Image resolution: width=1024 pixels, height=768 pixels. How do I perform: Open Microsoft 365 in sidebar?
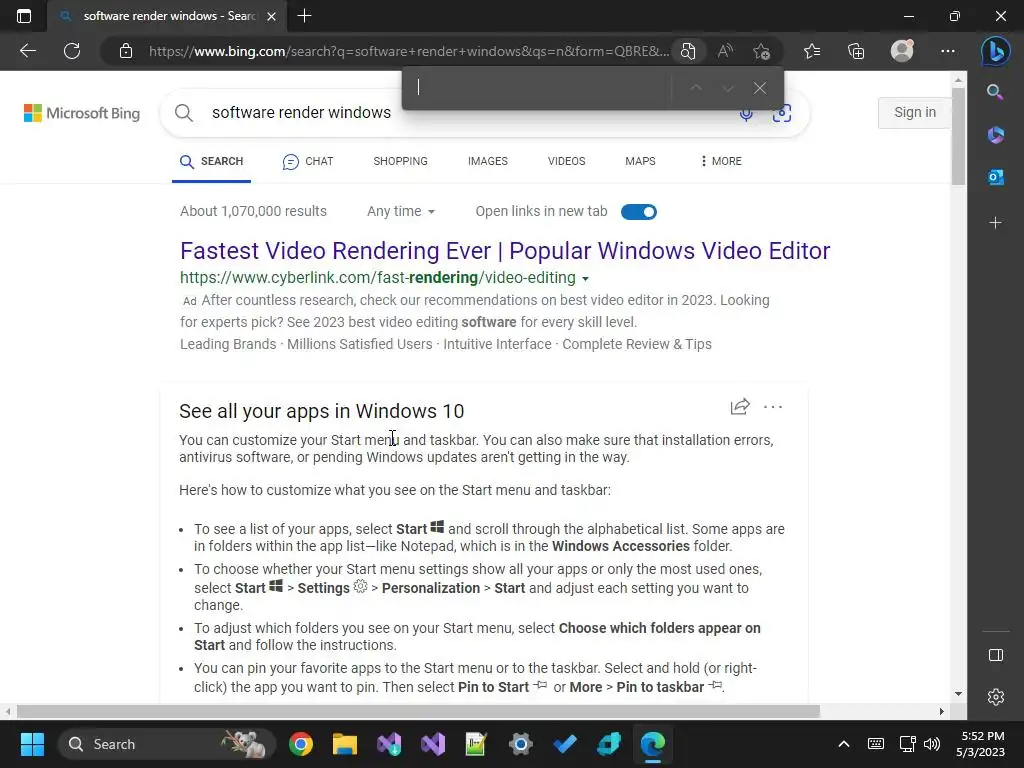995,135
